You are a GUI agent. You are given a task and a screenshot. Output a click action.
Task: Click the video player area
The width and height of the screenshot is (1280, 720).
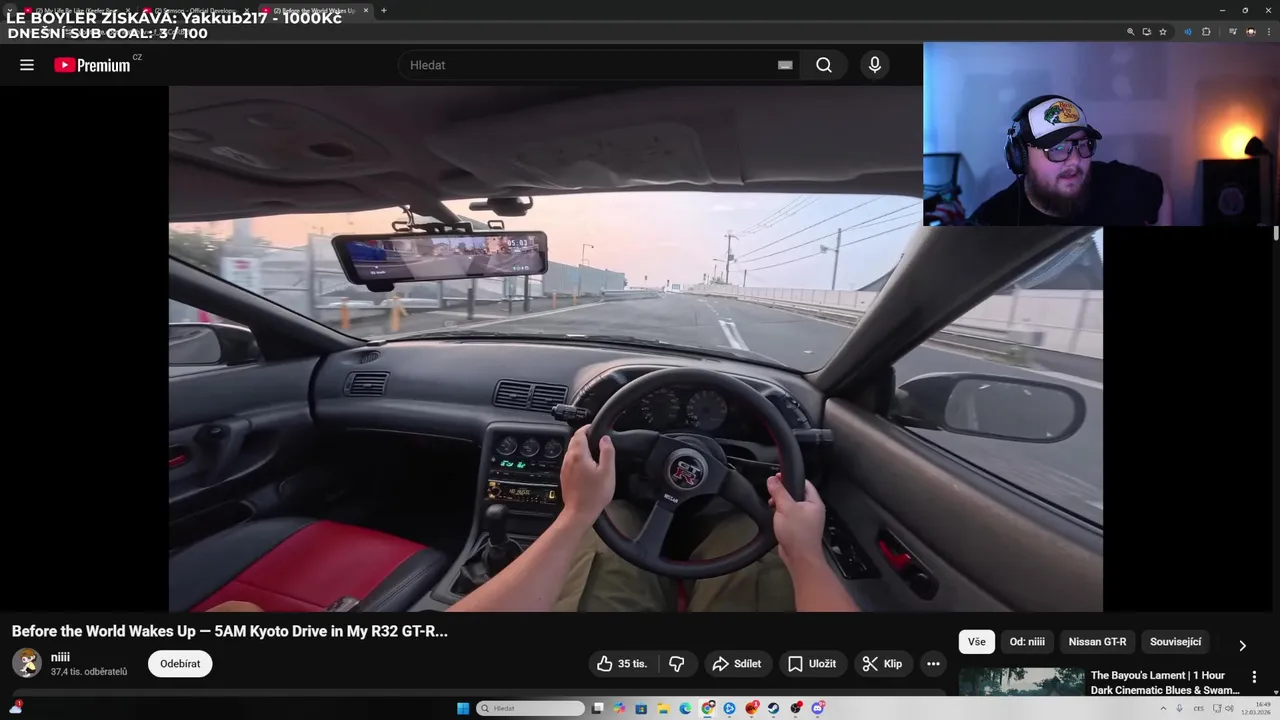(x=635, y=348)
